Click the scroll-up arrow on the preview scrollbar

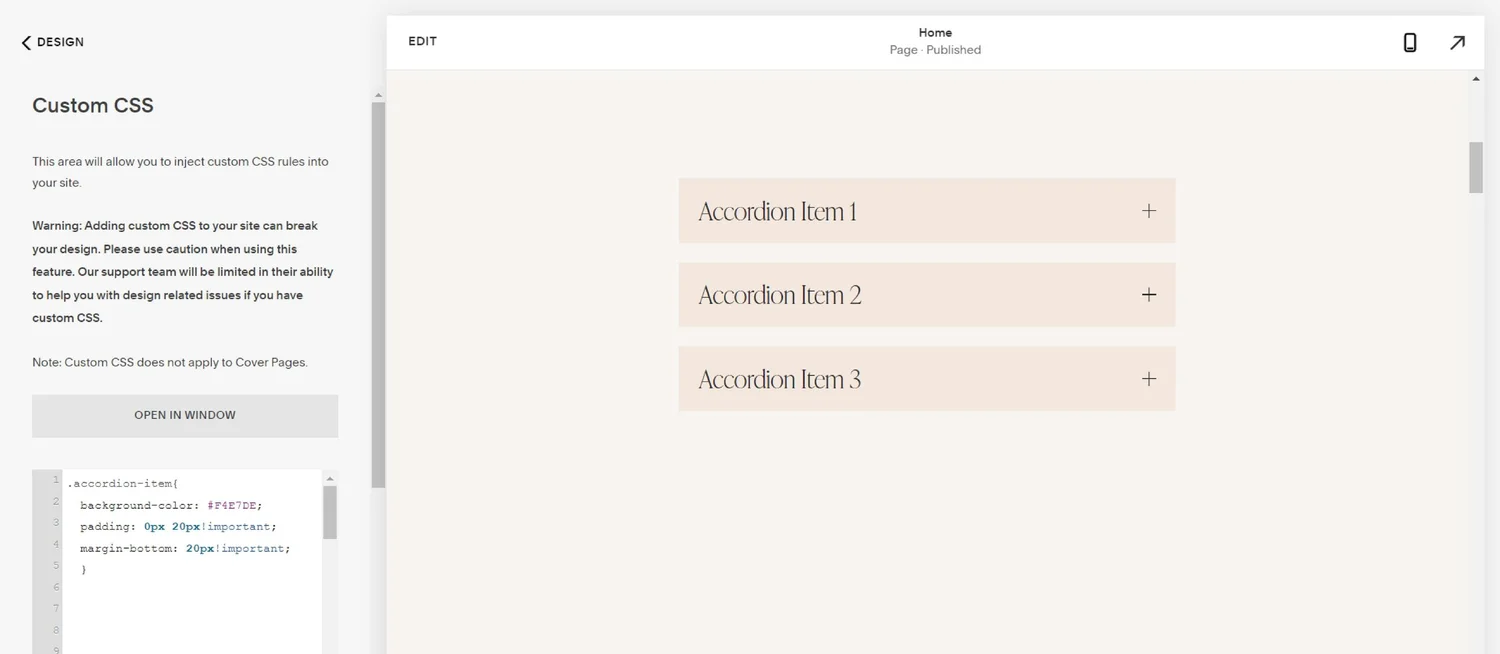click(x=1474, y=77)
